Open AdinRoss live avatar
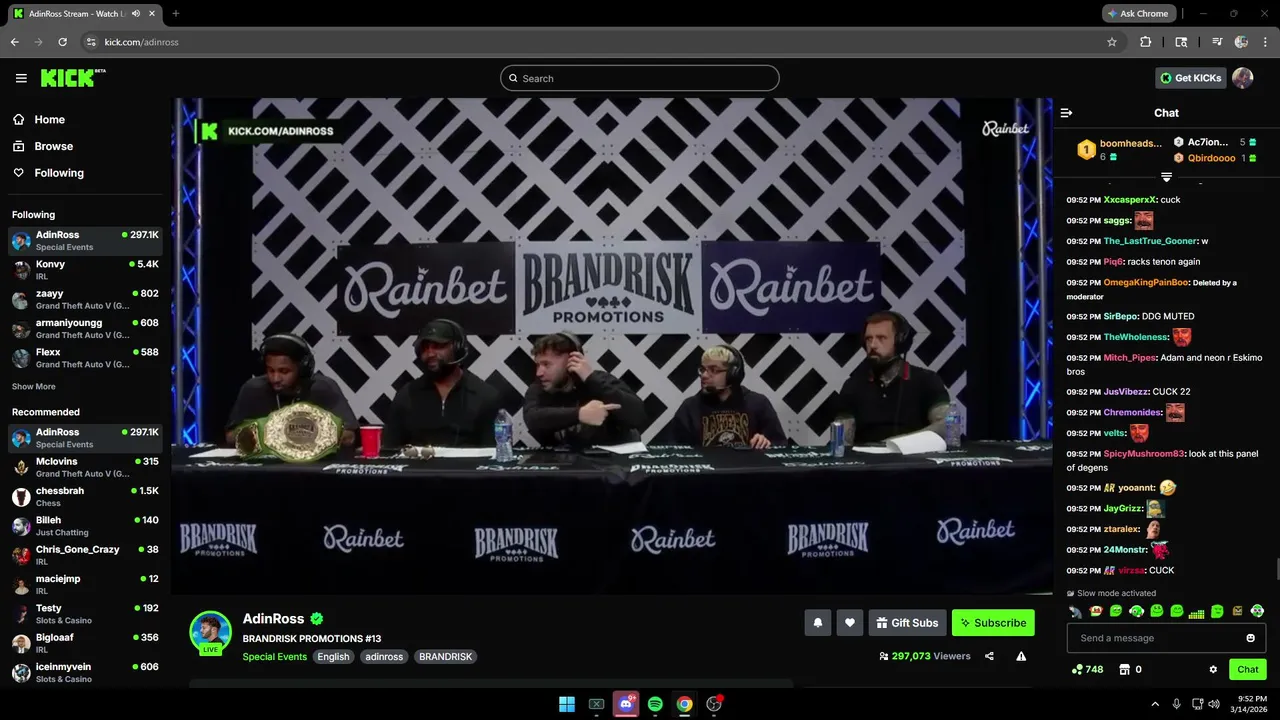Image resolution: width=1280 pixels, height=720 pixels. [211, 632]
